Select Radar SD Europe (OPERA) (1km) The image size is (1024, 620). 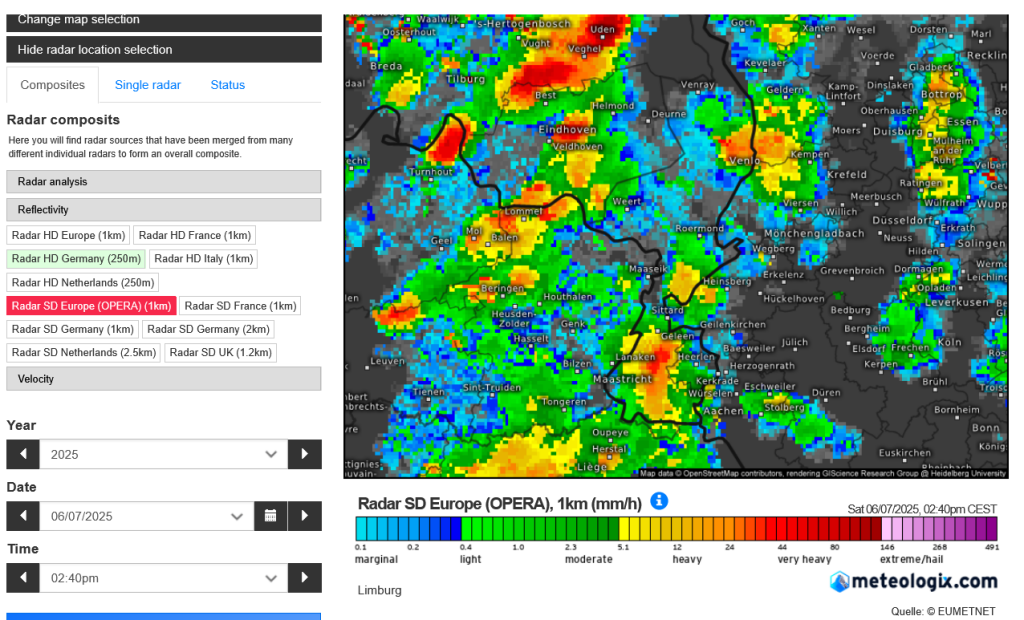(x=91, y=306)
